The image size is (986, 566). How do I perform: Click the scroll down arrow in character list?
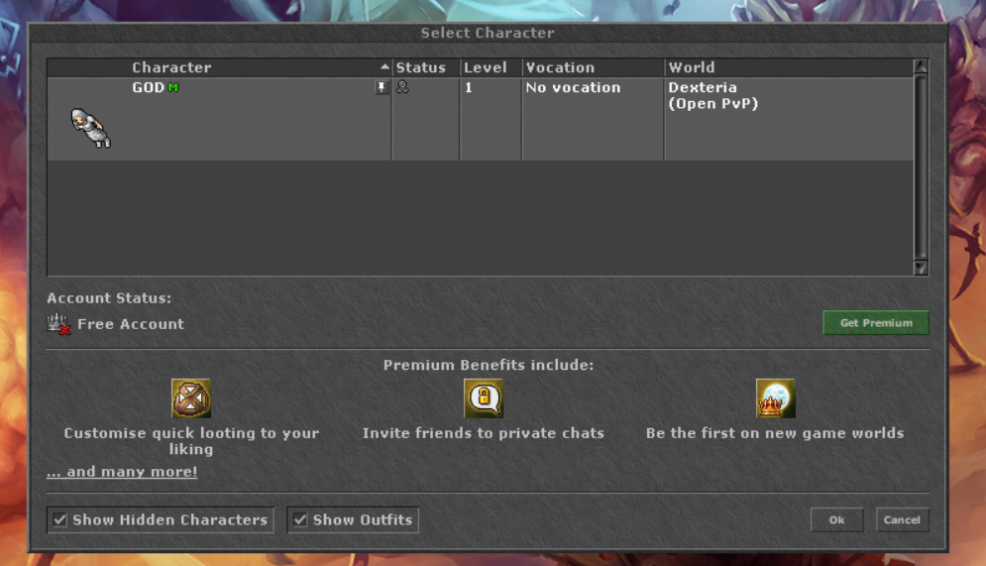920,268
